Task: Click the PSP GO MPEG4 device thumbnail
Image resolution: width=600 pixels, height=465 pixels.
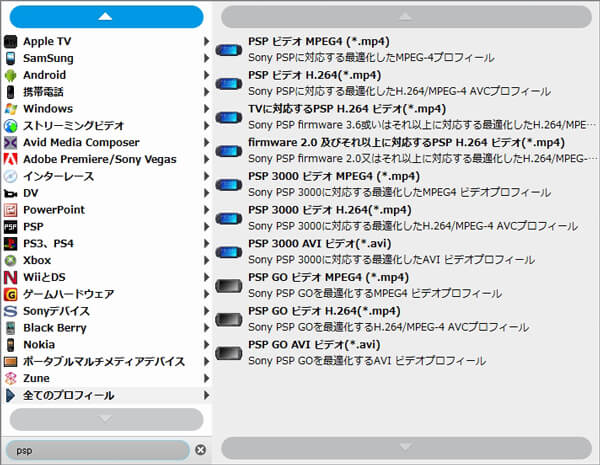Action: (x=228, y=286)
